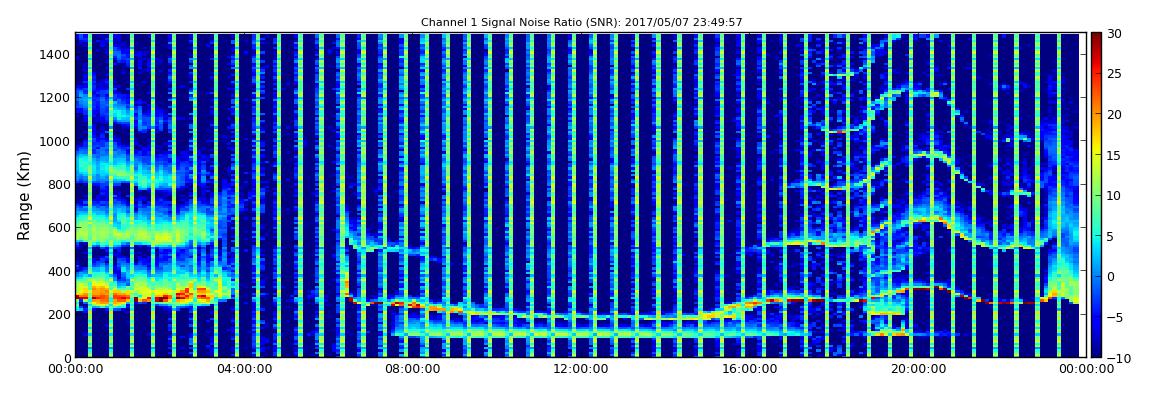Click the 04:00:00 time axis label
This screenshot has width=1150, height=407.
(243, 370)
